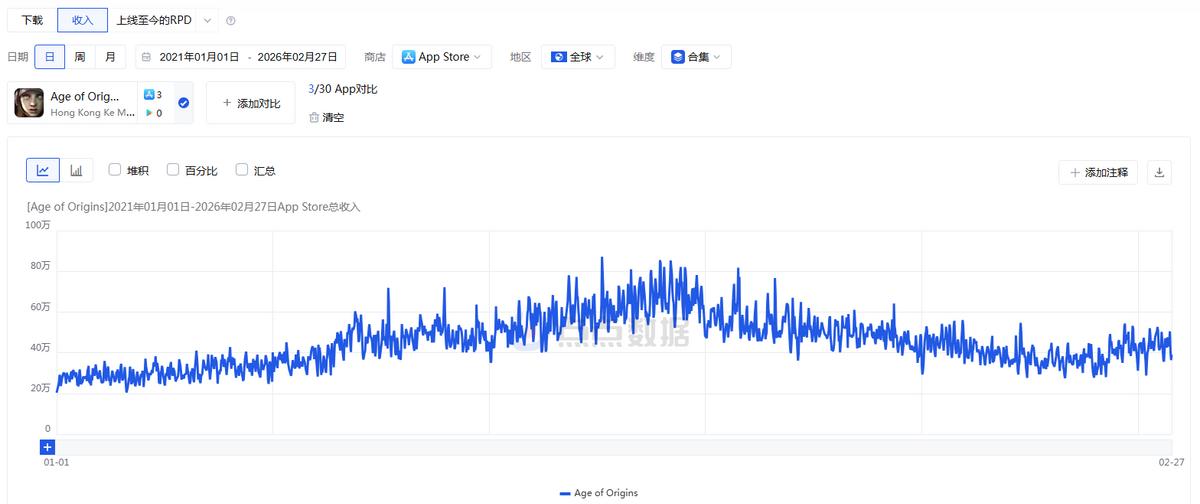Enable the 百分比 checkbox
Viewport: 1200px width, 504px height.
click(x=173, y=170)
